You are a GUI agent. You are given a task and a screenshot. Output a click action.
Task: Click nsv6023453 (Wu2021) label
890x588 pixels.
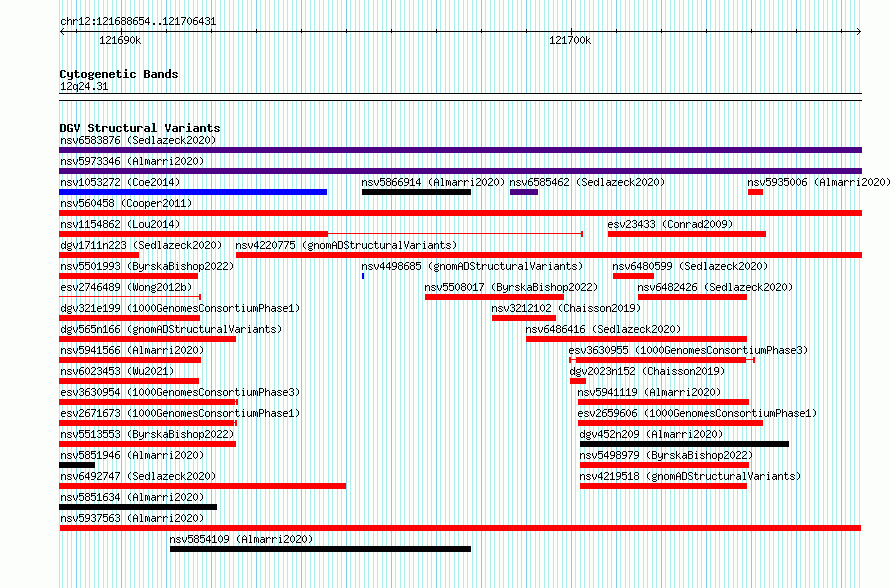coord(117,371)
